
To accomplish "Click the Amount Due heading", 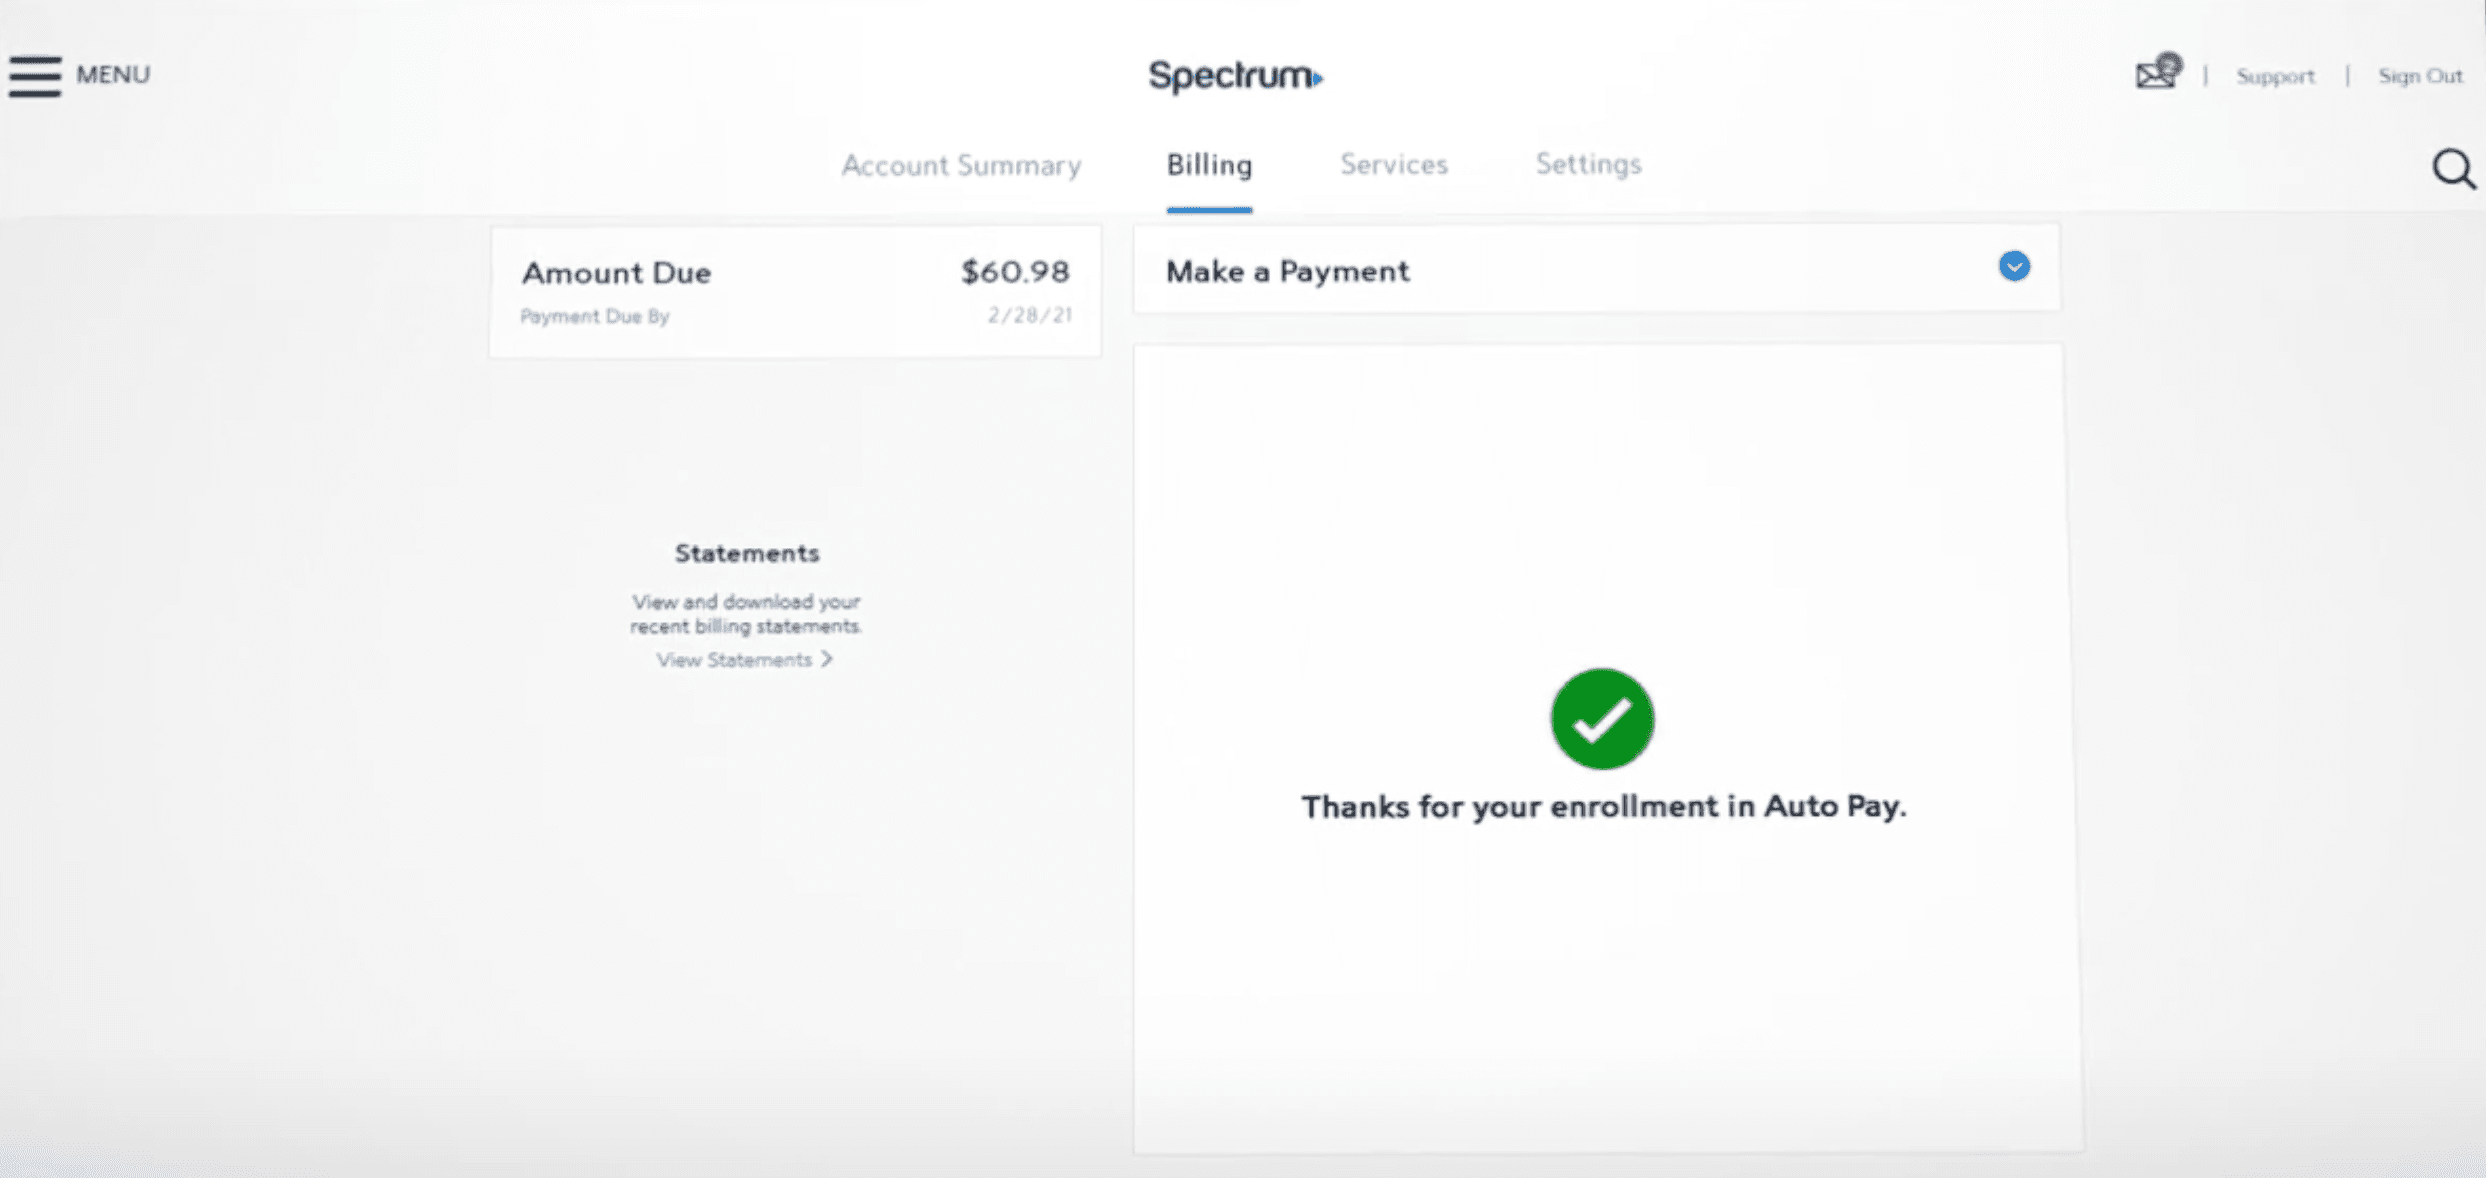I will [x=616, y=273].
